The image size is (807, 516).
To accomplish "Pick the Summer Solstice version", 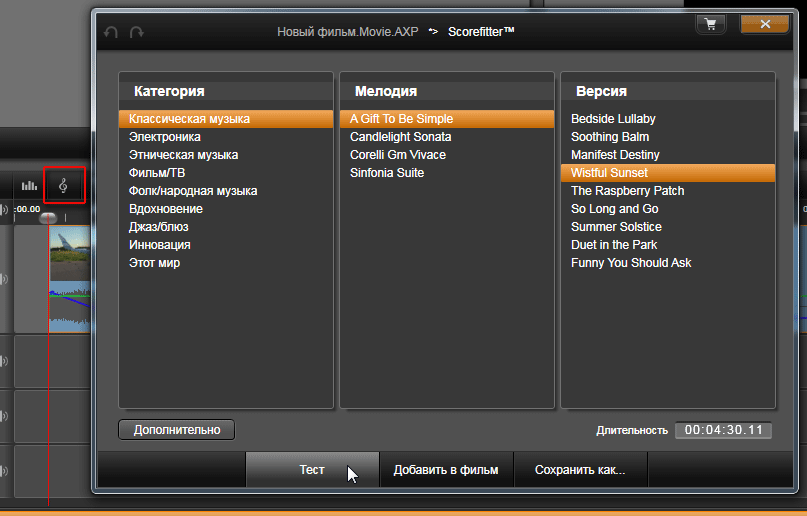I will coord(616,227).
